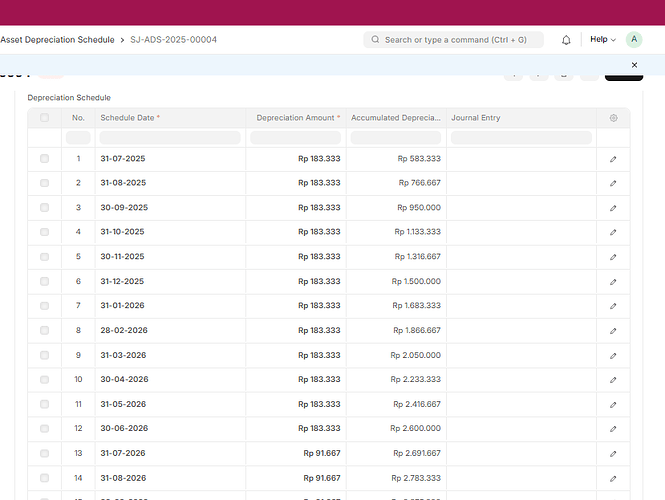This screenshot has height=500, width=665.
Task: Tick checkbox for row 10
Action: [45, 379]
